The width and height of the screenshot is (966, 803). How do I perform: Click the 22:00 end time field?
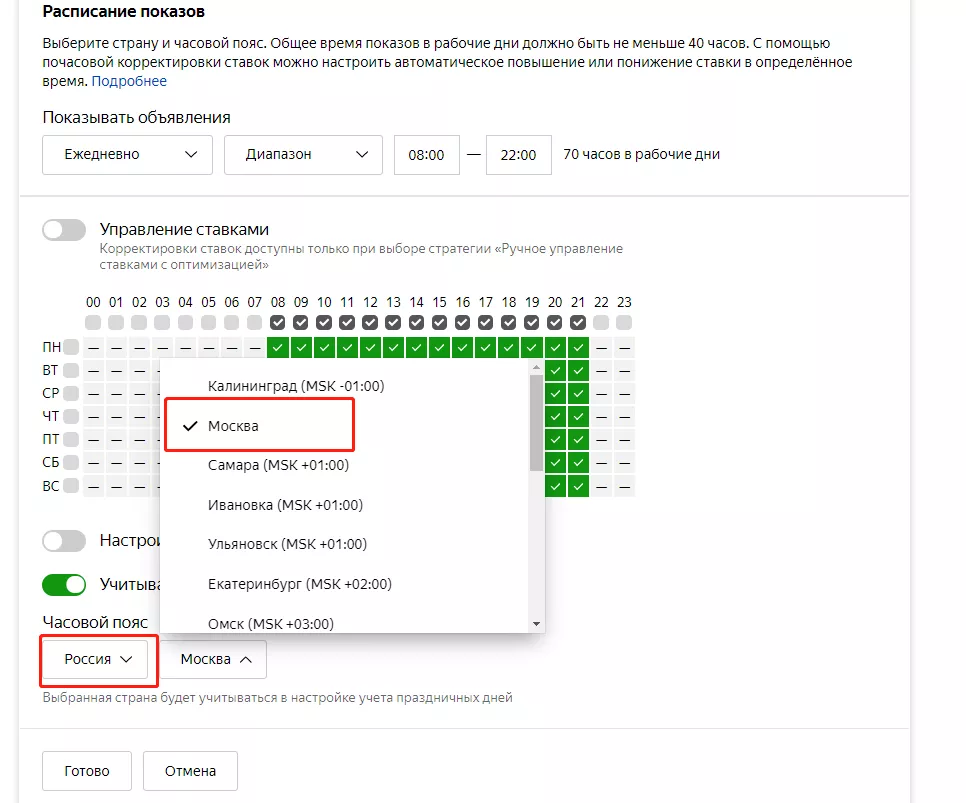click(518, 155)
